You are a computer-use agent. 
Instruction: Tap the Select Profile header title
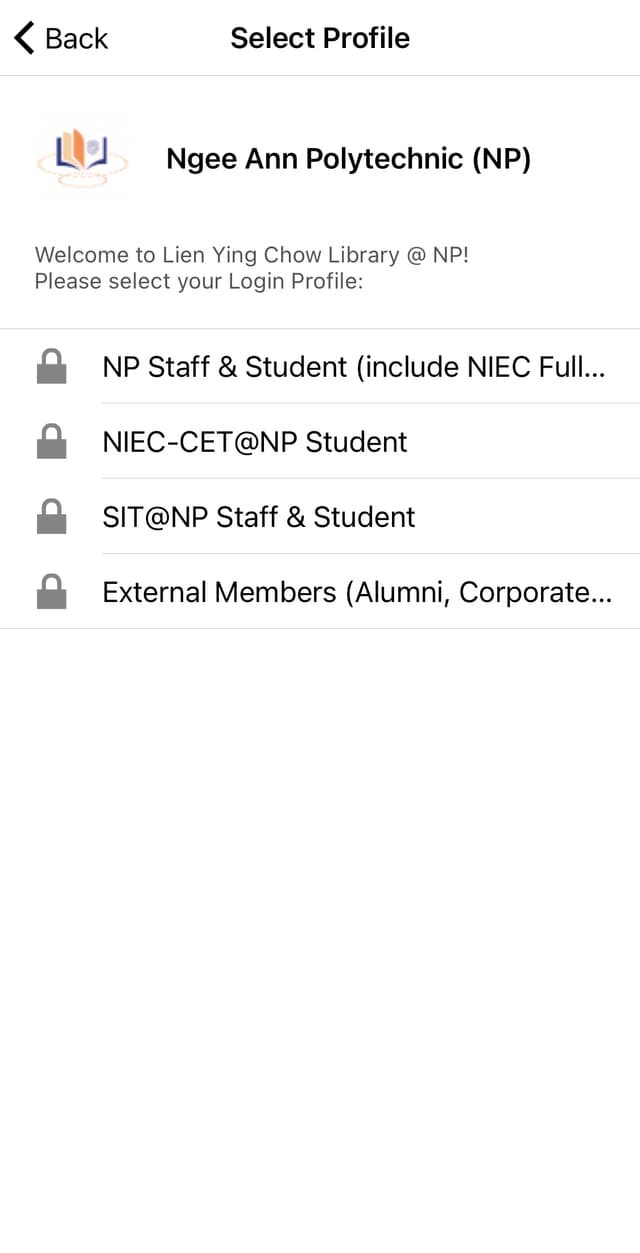(320, 38)
